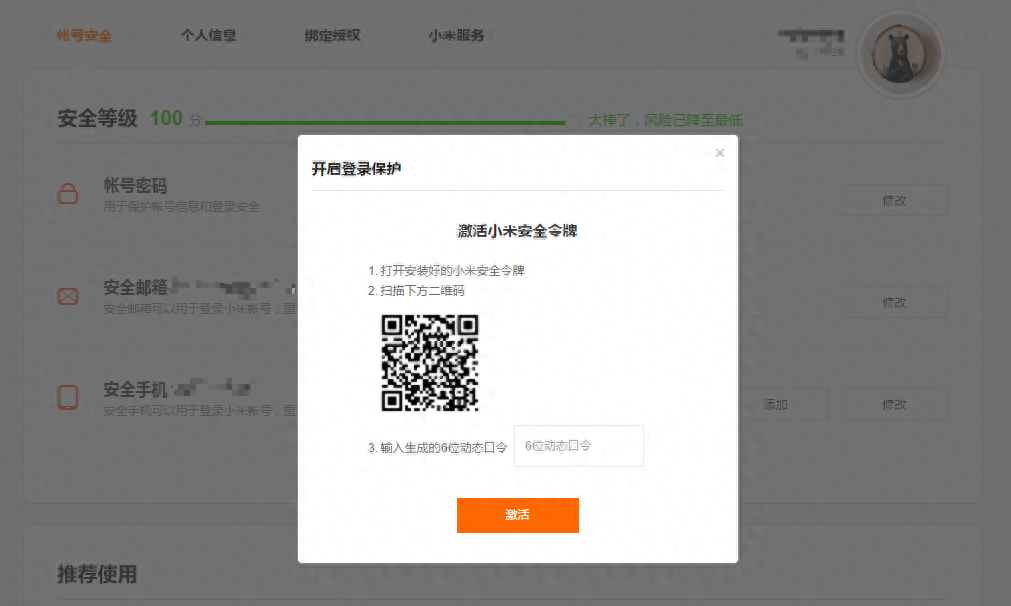
Task: Click the 100 分 security score
Action: [167, 119]
